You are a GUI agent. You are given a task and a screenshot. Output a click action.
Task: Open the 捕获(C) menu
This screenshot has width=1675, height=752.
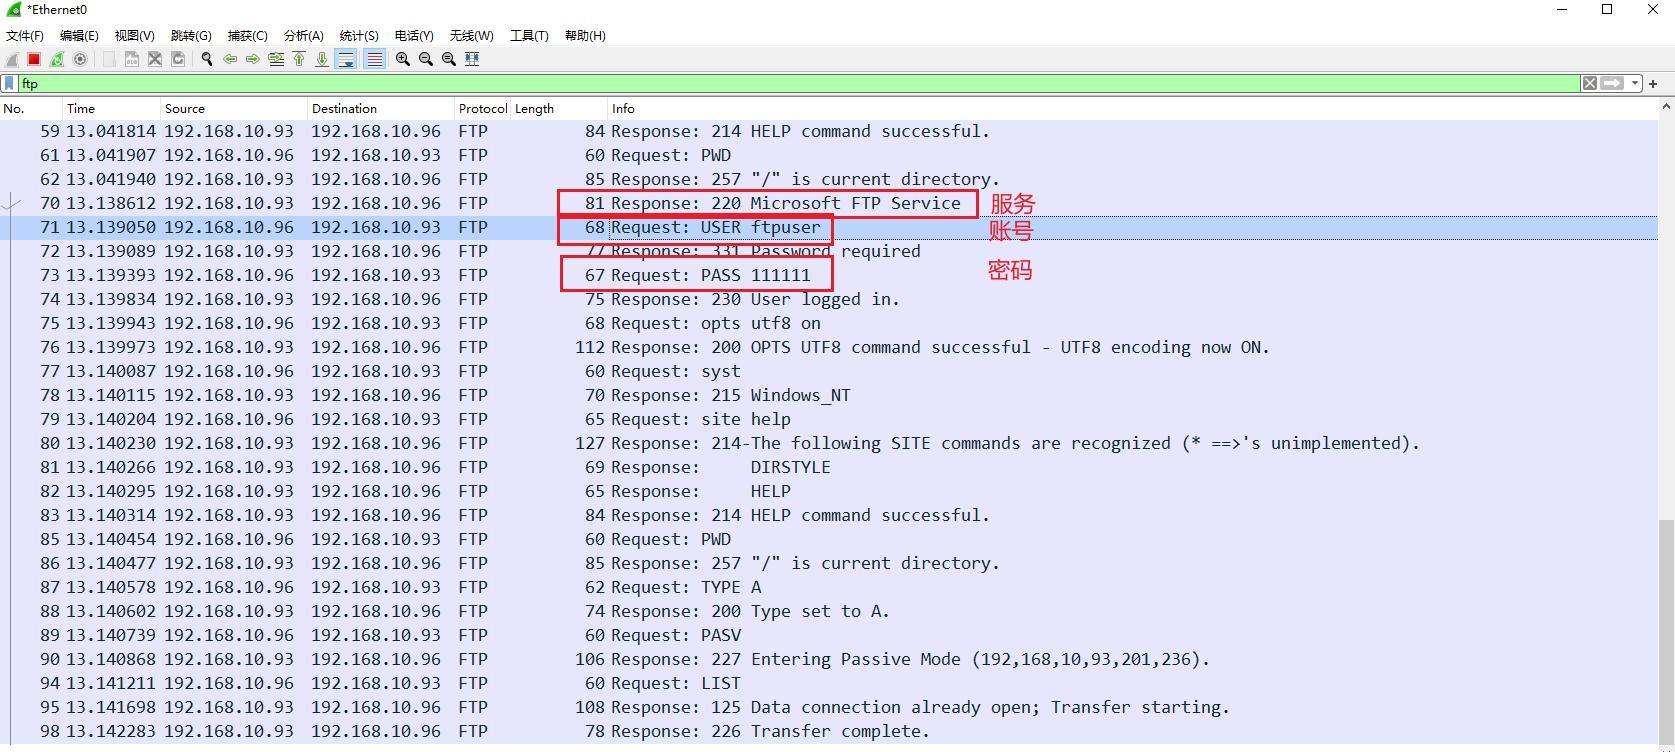click(x=247, y=35)
